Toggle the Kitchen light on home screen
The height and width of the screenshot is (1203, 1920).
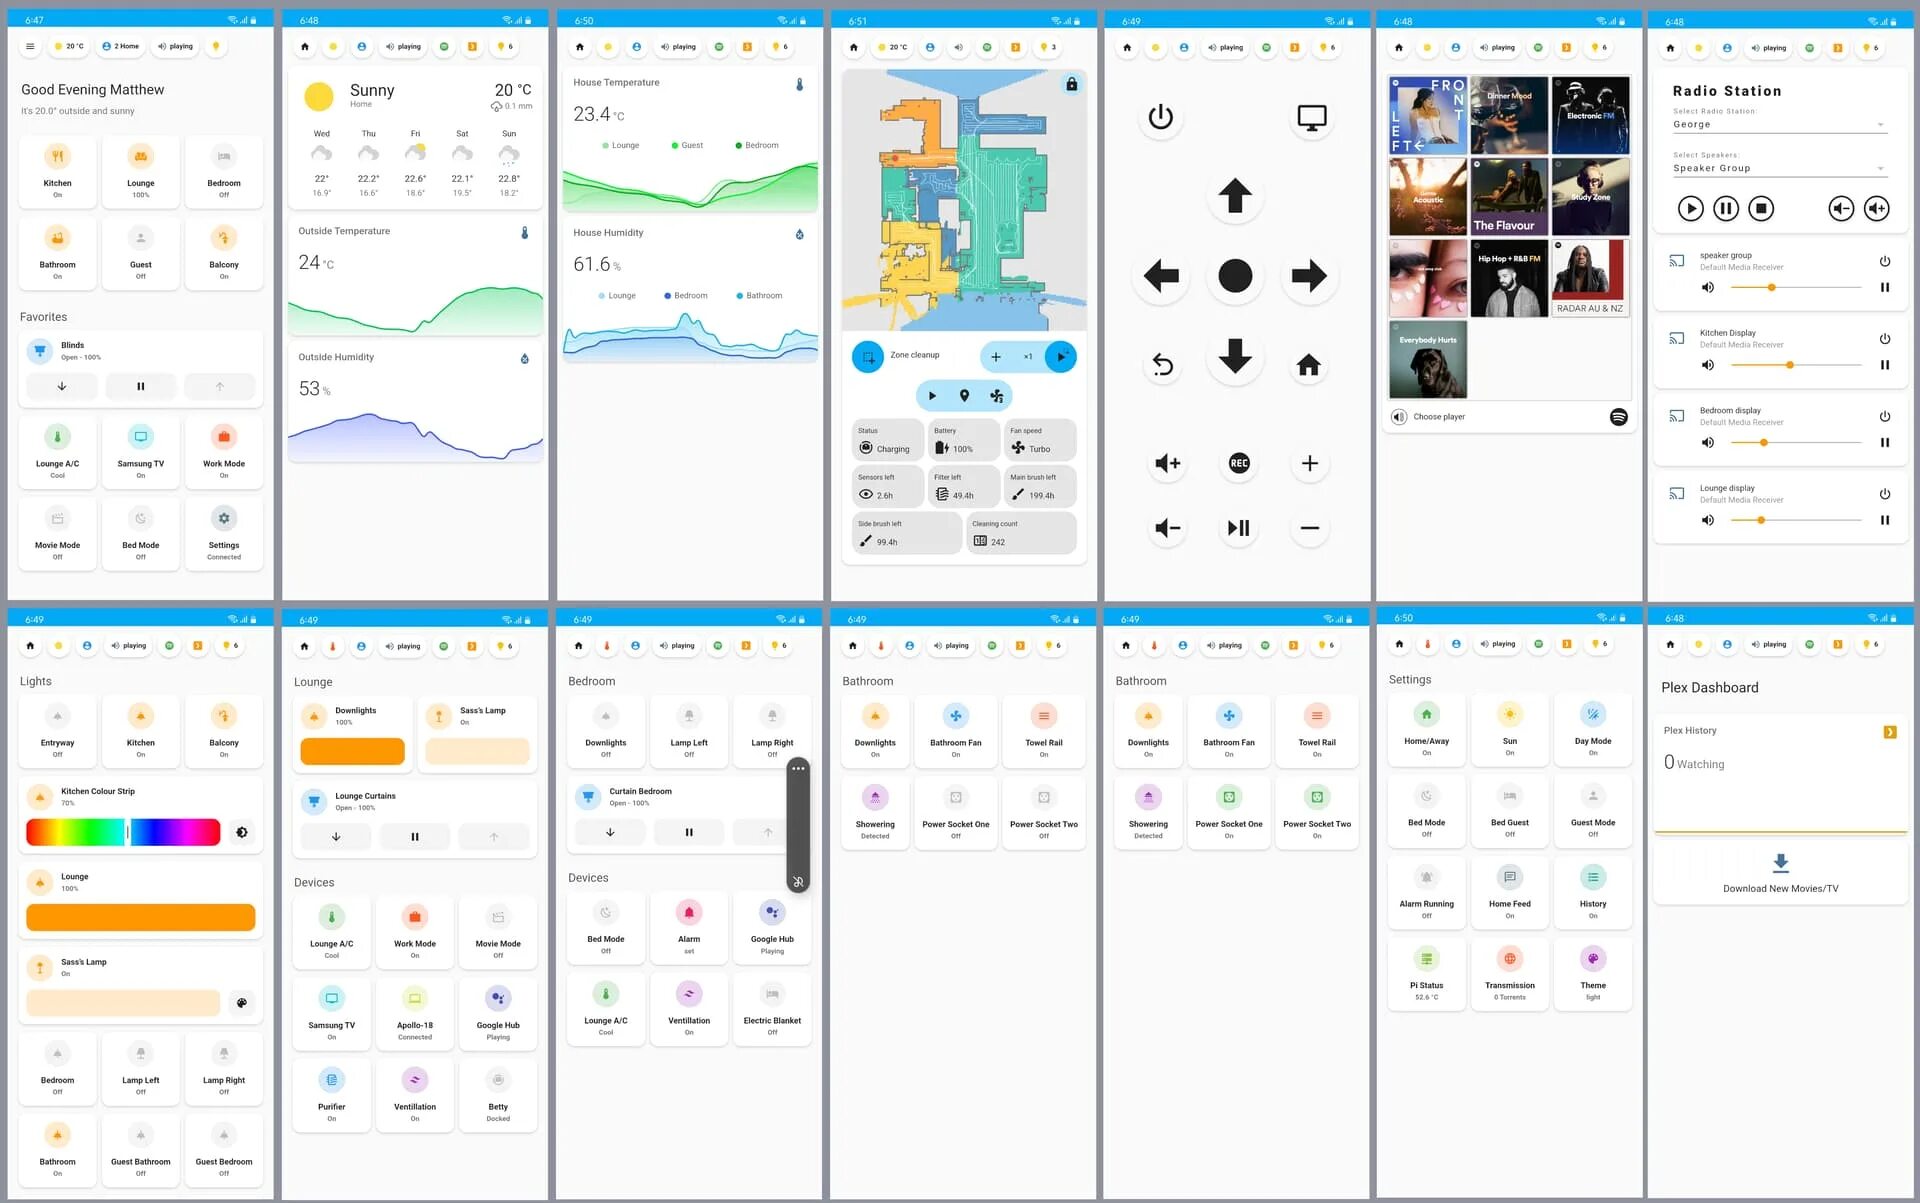[57, 171]
